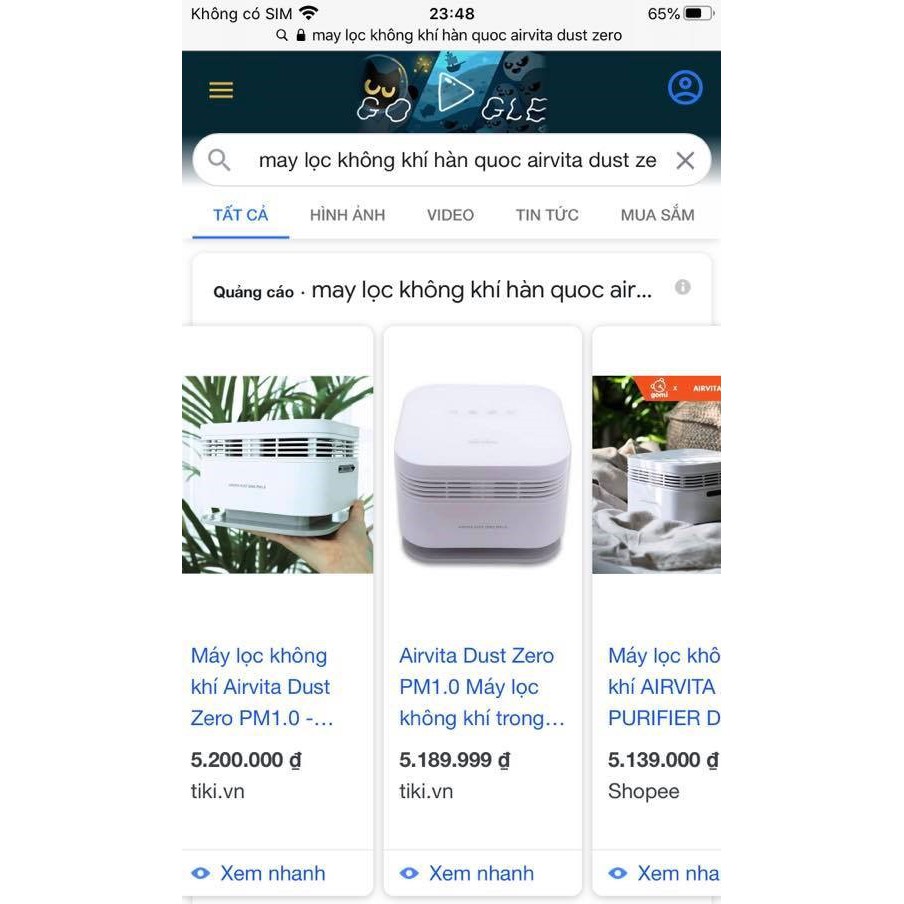Open the MUA SẮM tab
The height and width of the screenshot is (904, 904).
657,215
